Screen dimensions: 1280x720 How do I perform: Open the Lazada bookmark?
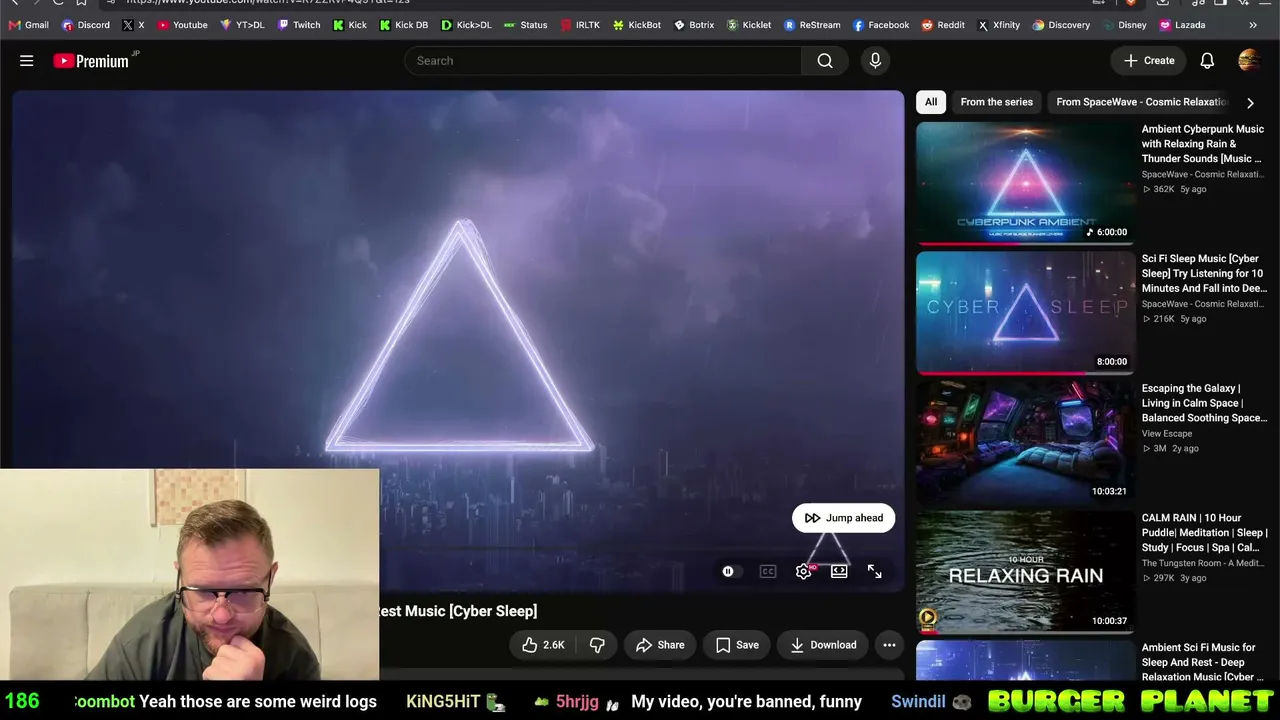tap(1181, 25)
